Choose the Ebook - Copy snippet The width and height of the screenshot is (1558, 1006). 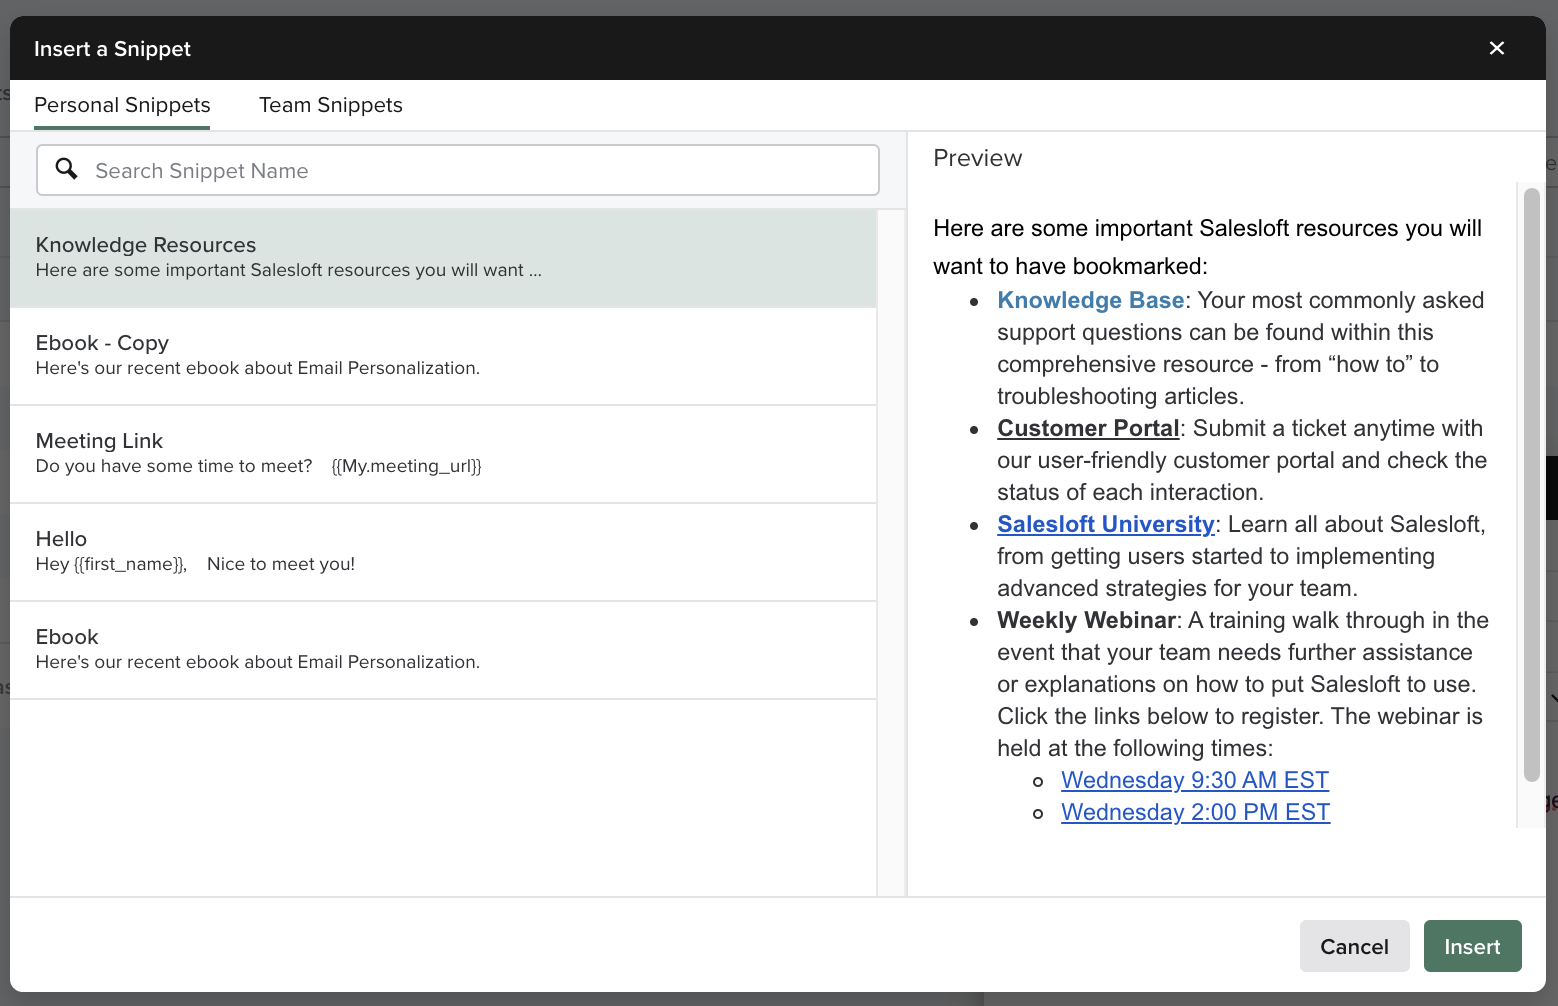(442, 355)
